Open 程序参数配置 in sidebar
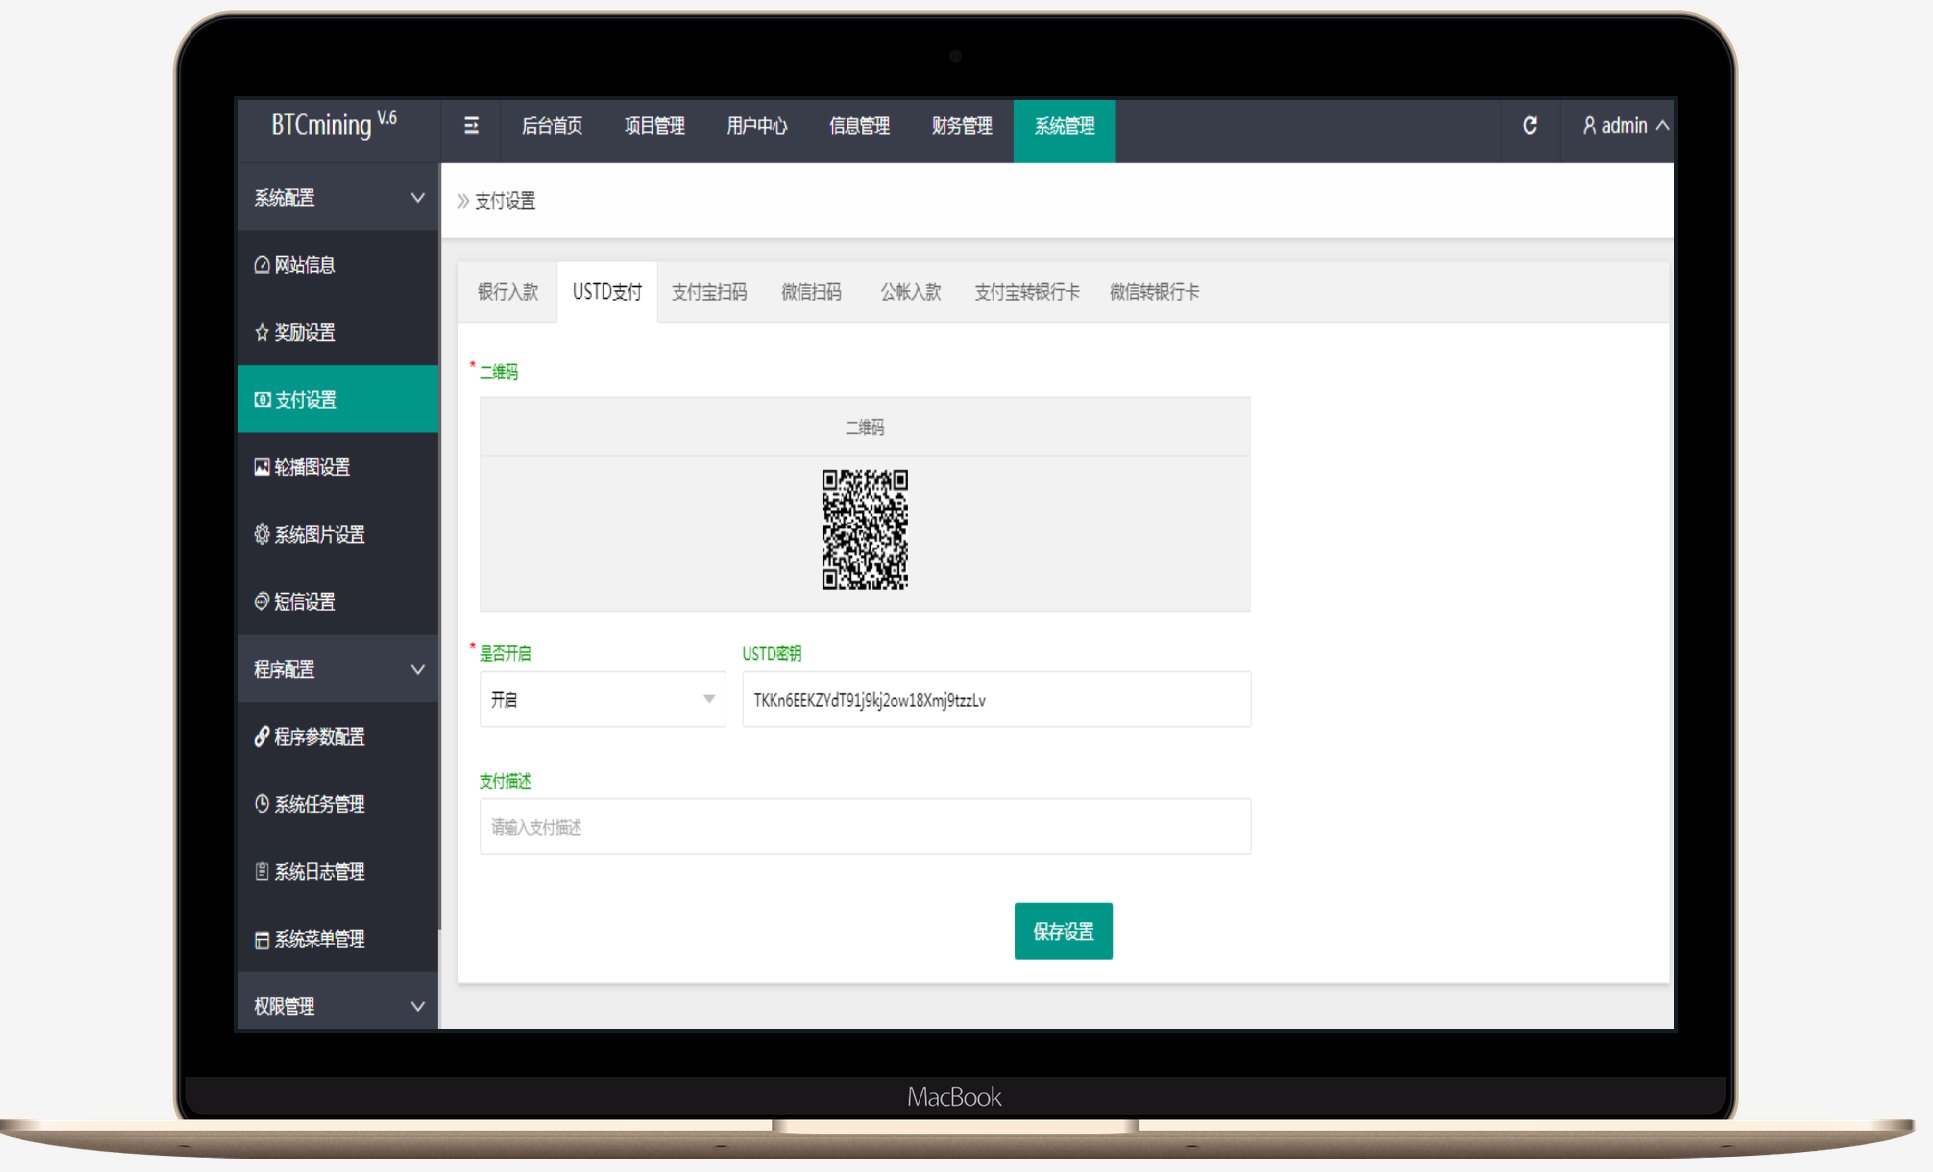The width and height of the screenshot is (1933, 1172). [338, 737]
